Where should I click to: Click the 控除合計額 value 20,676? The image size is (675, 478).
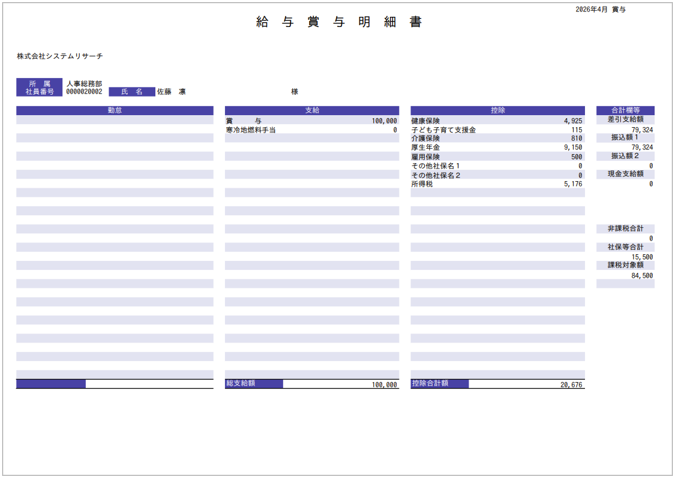click(571, 384)
